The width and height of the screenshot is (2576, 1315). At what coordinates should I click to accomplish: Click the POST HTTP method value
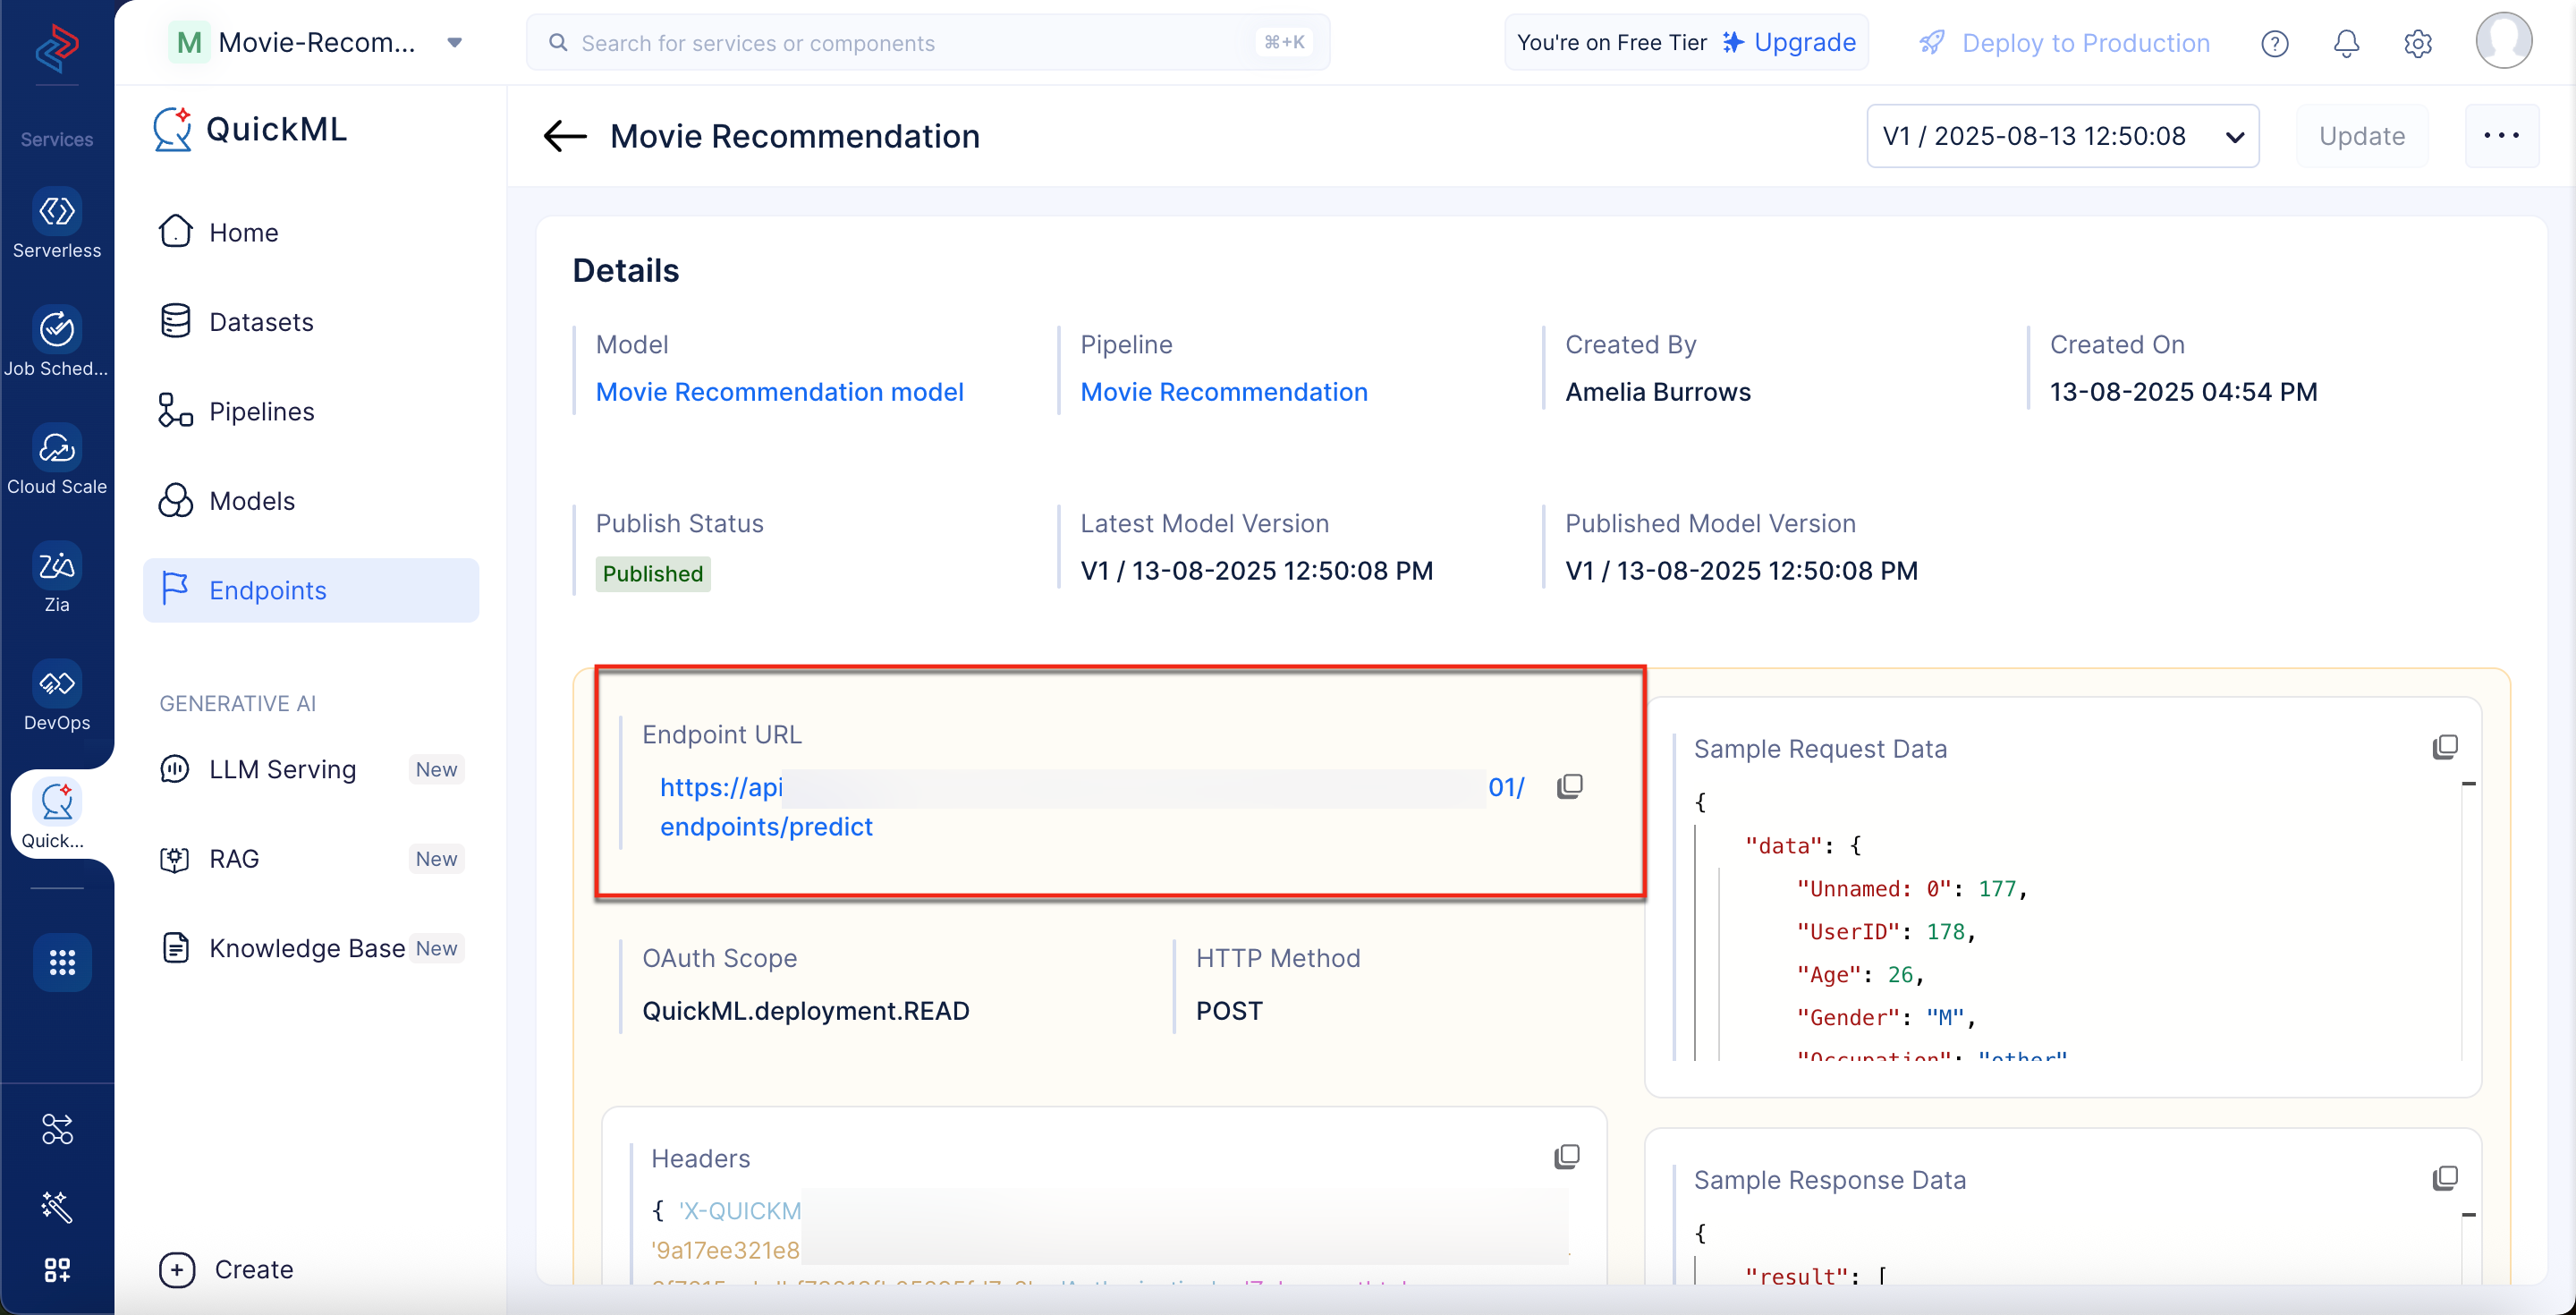coord(1229,1011)
